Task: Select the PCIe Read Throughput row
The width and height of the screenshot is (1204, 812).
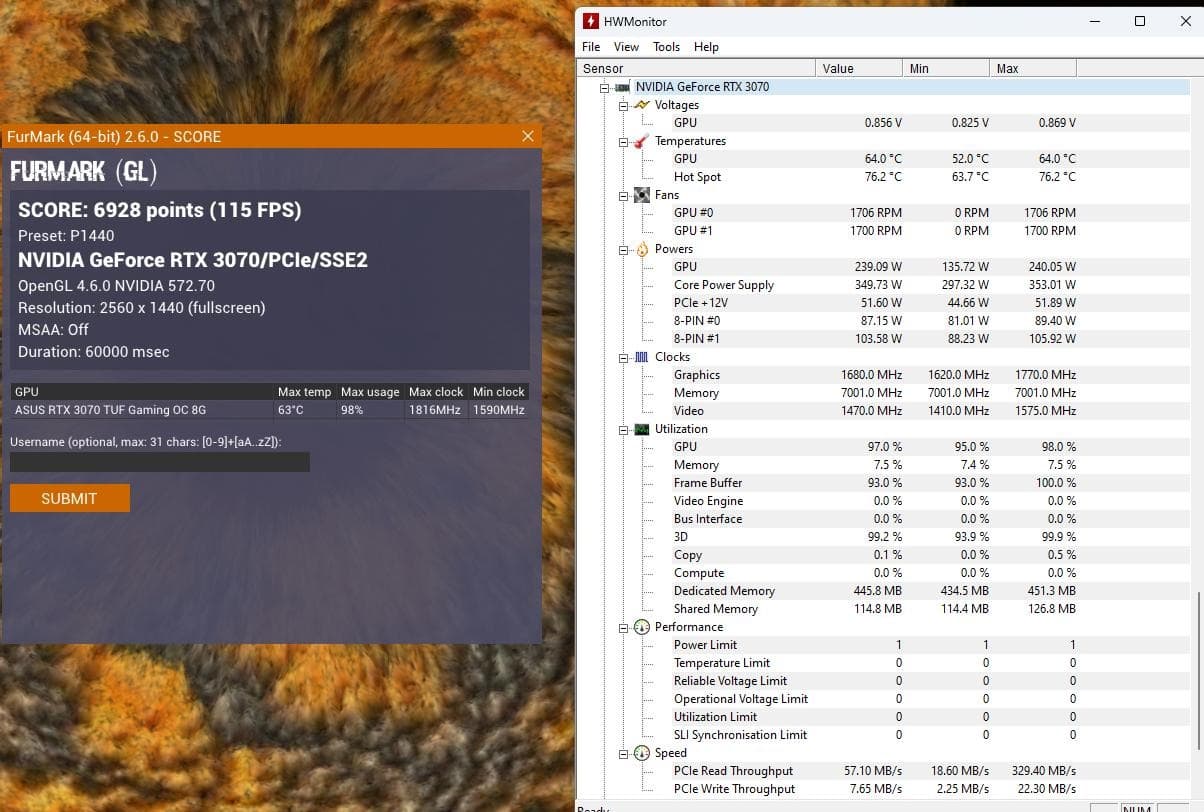Action: pos(884,771)
